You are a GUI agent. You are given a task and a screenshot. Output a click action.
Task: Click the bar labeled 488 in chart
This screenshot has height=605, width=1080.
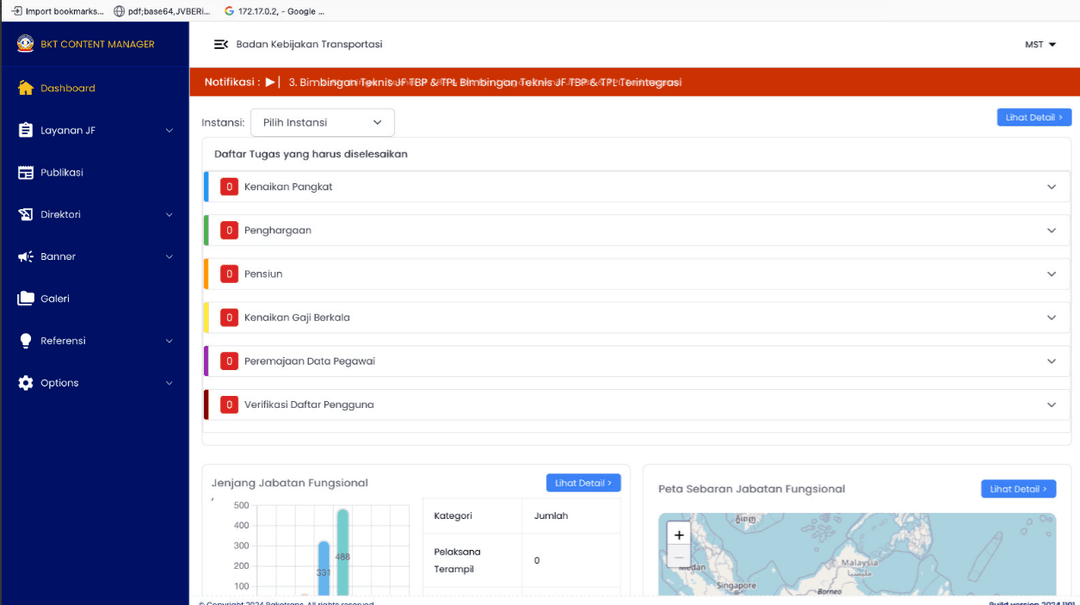pyautogui.click(x=342, y=552)
